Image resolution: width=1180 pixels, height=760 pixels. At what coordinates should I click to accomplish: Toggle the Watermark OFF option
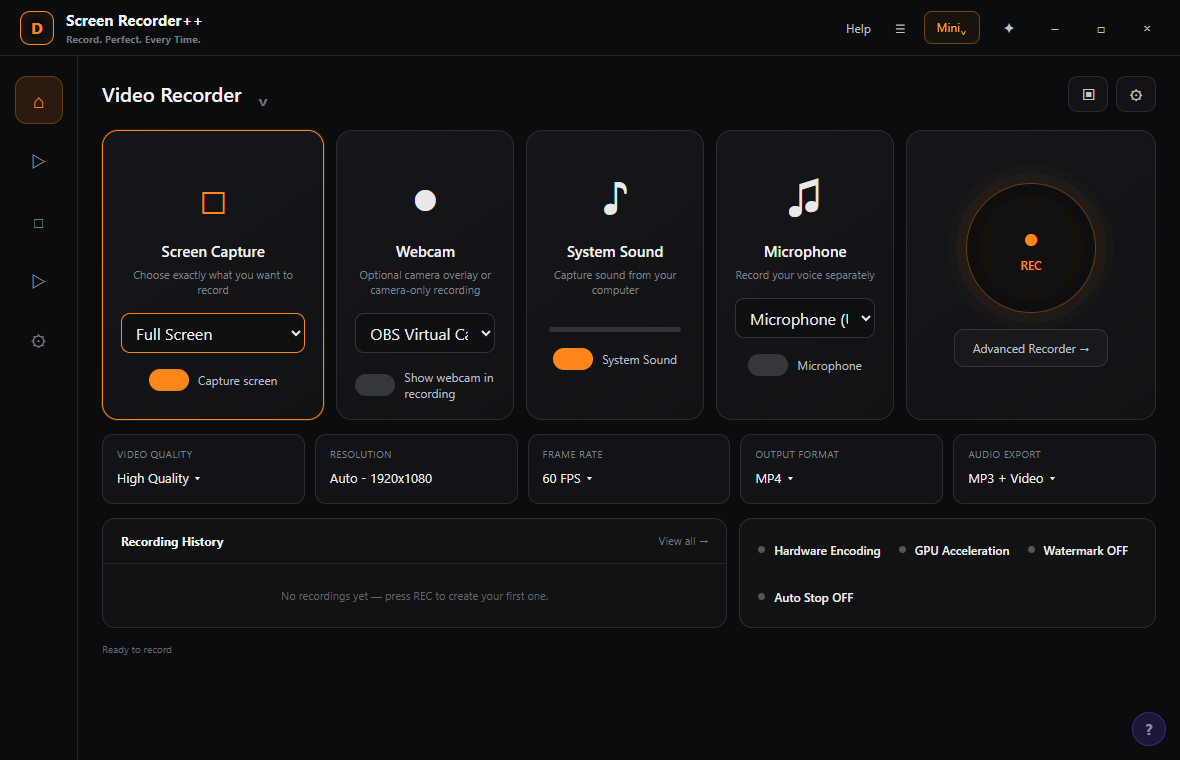click(x=1078, y=551)
